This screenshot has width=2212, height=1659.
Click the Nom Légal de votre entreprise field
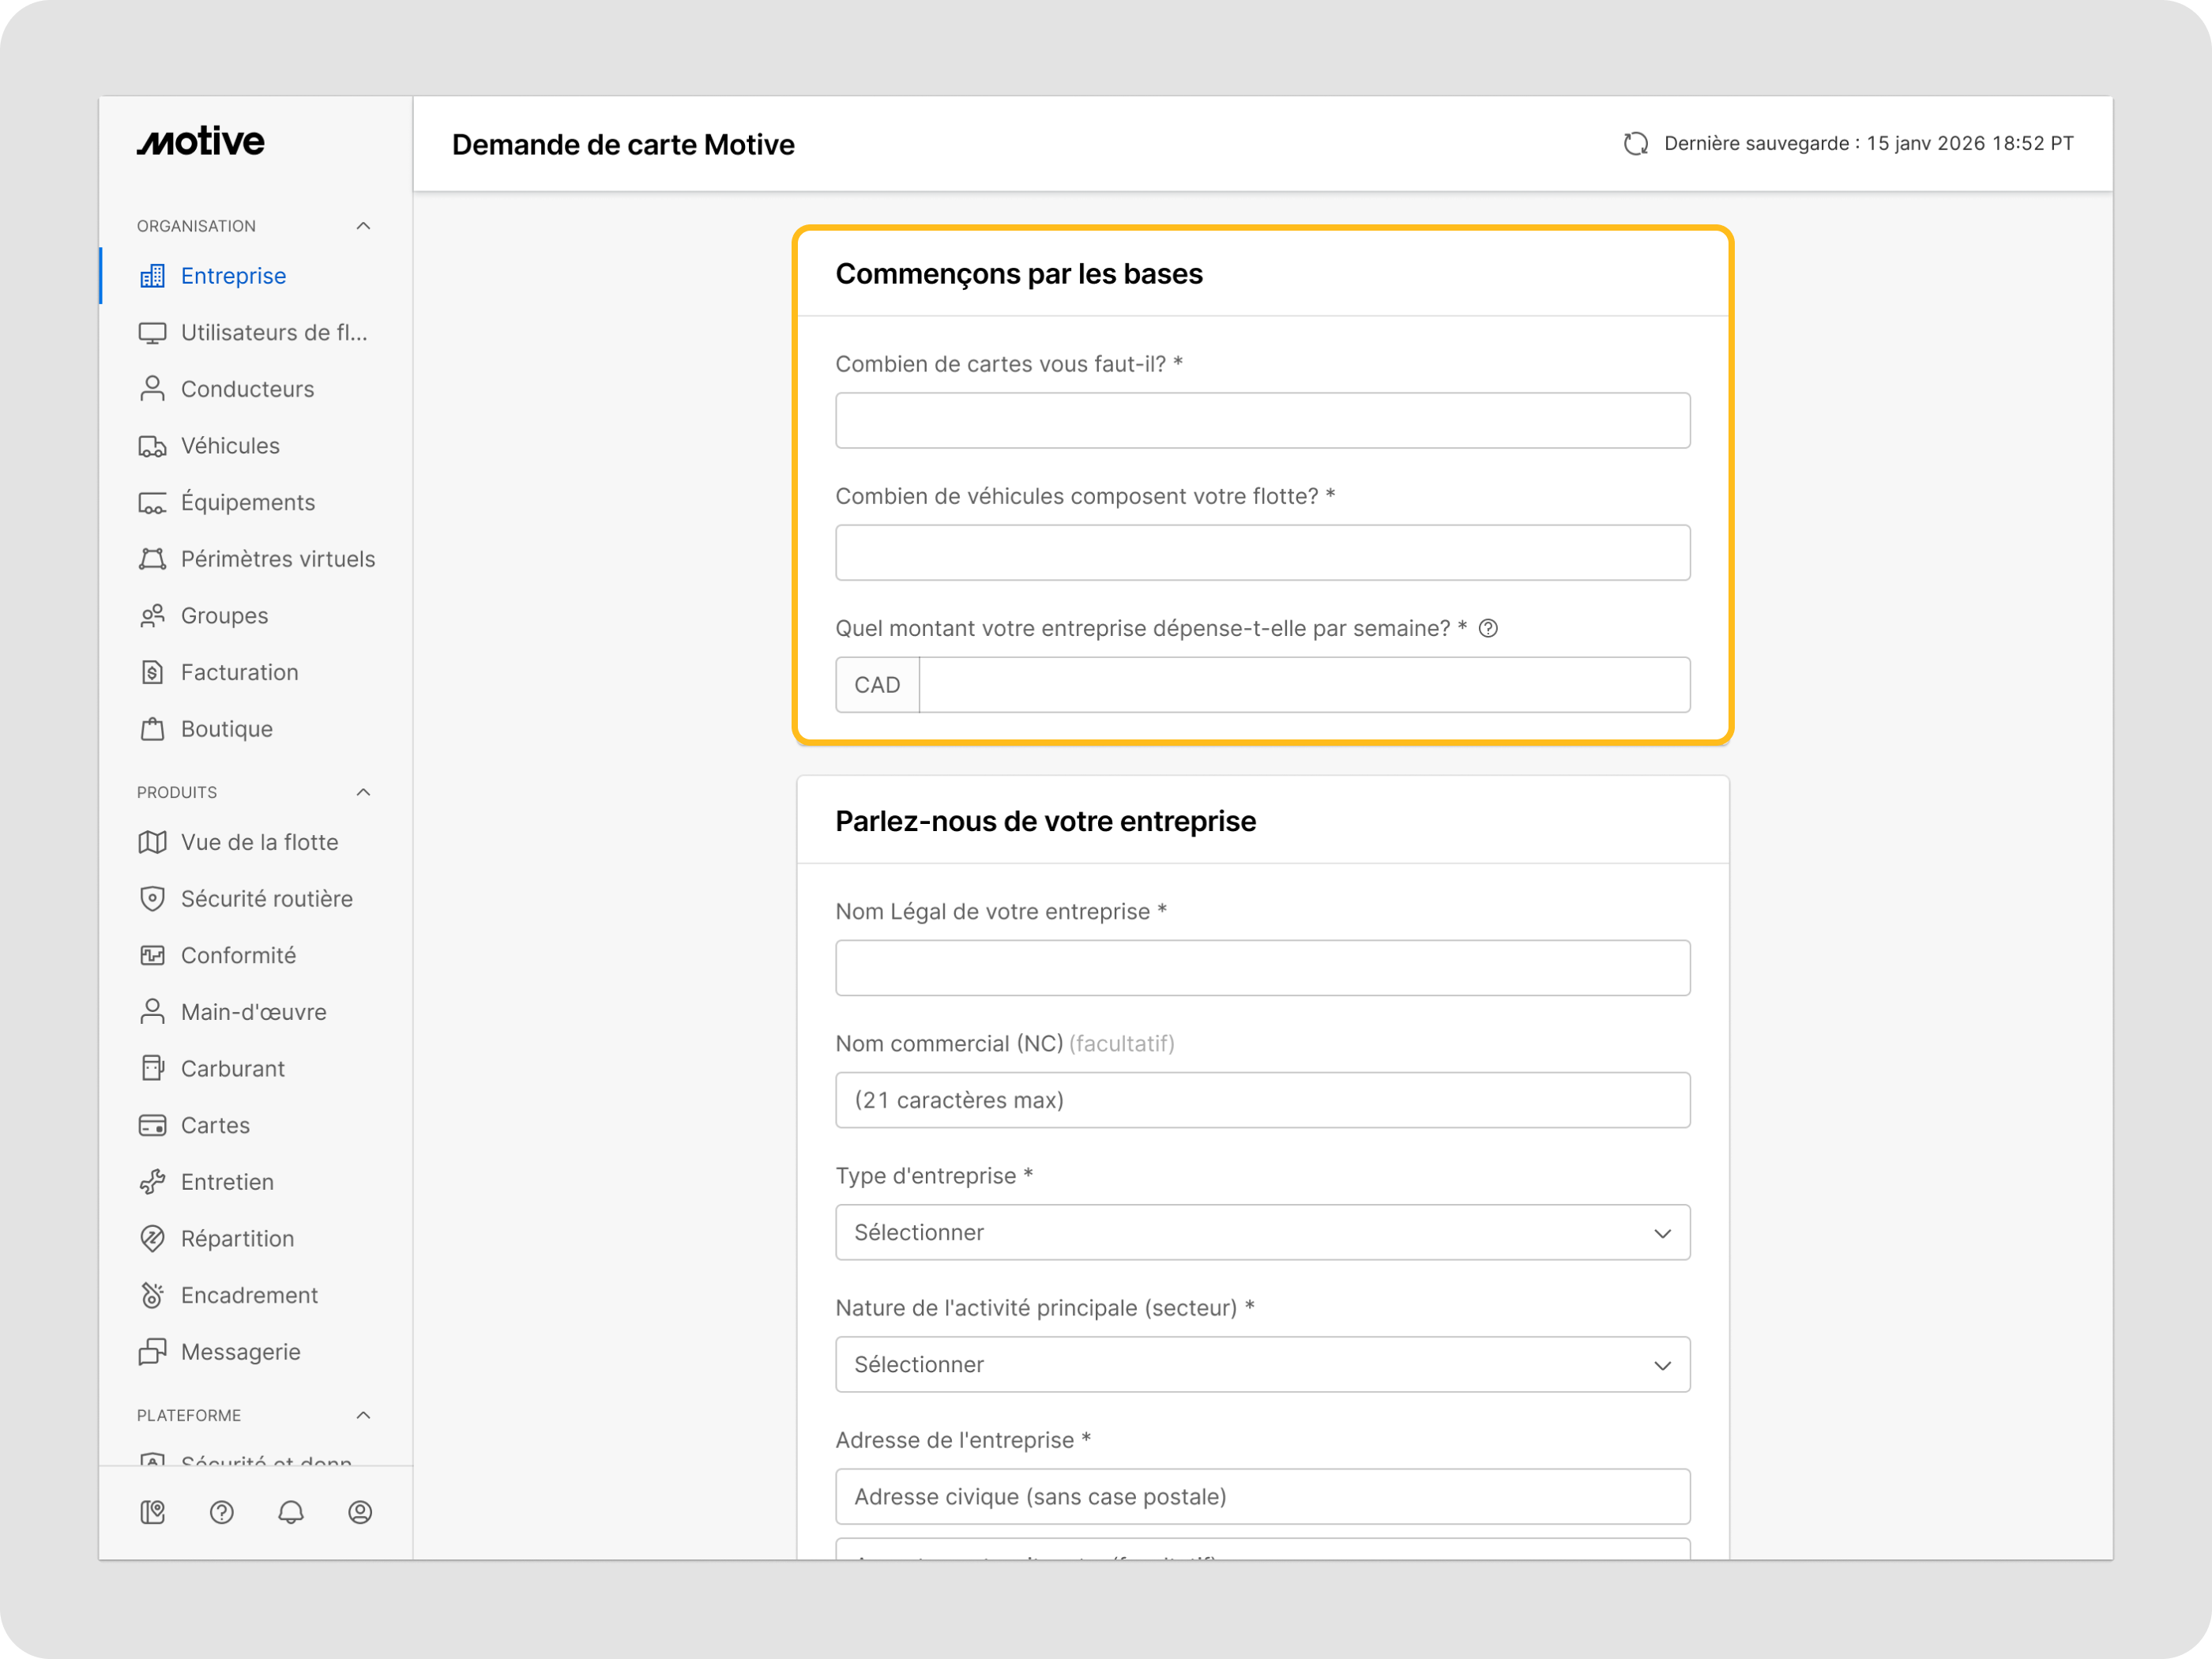tap(1263, 968)
